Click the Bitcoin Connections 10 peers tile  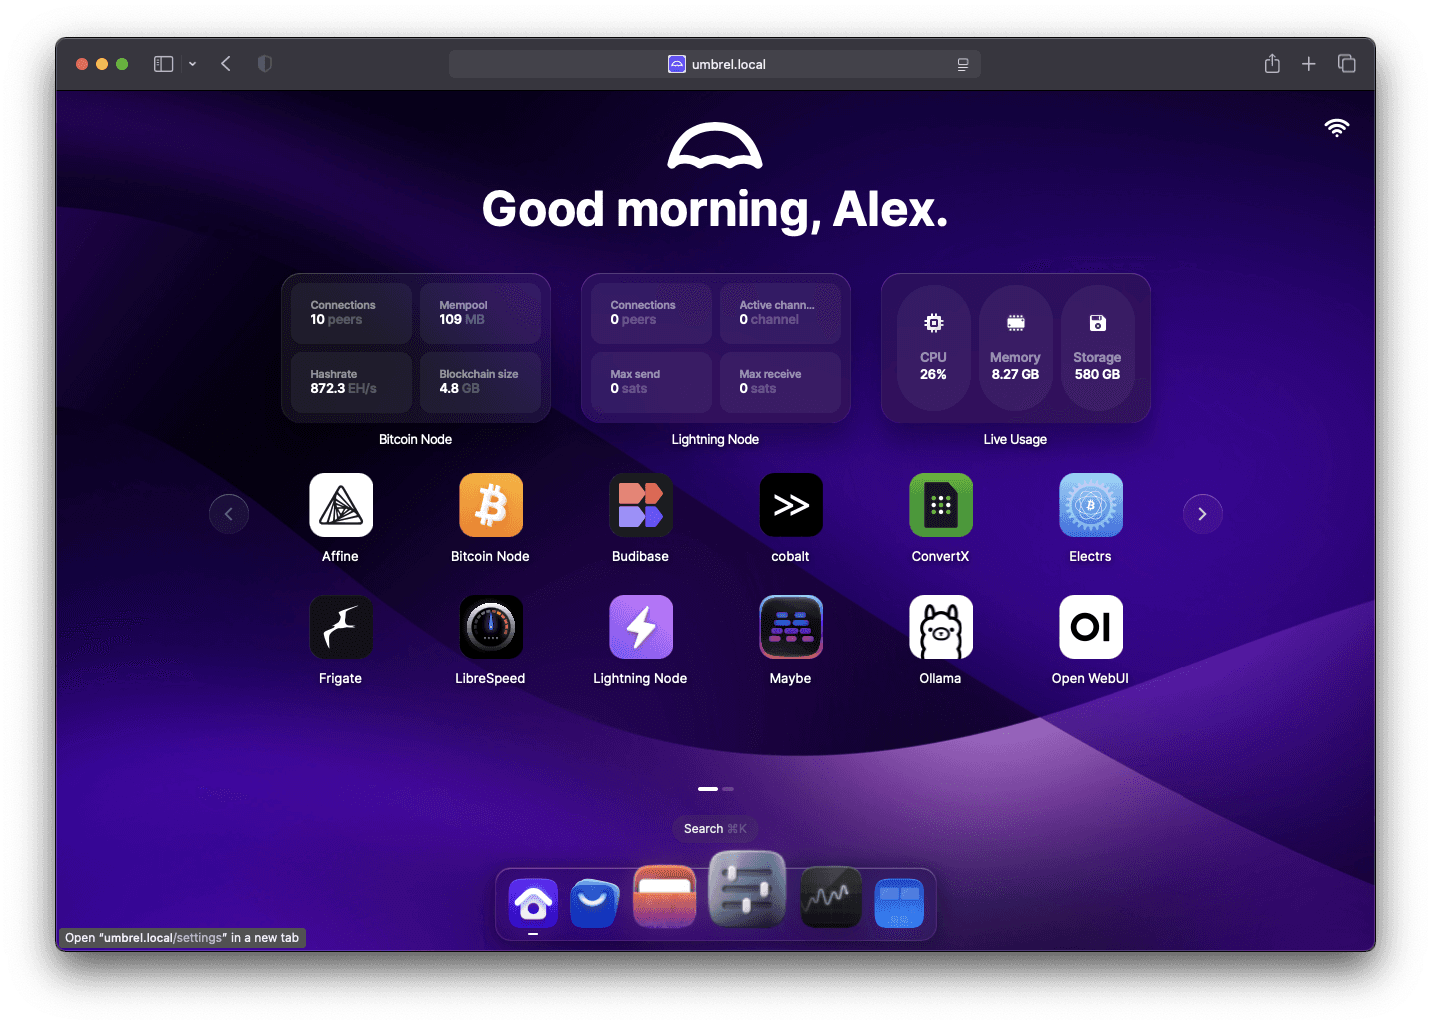point(351,313)
